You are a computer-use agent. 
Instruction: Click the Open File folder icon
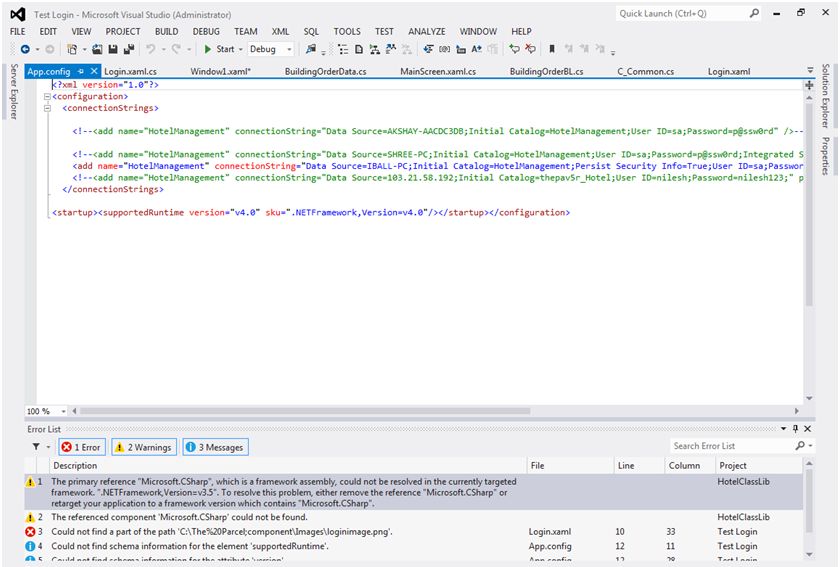click(97, 49)
